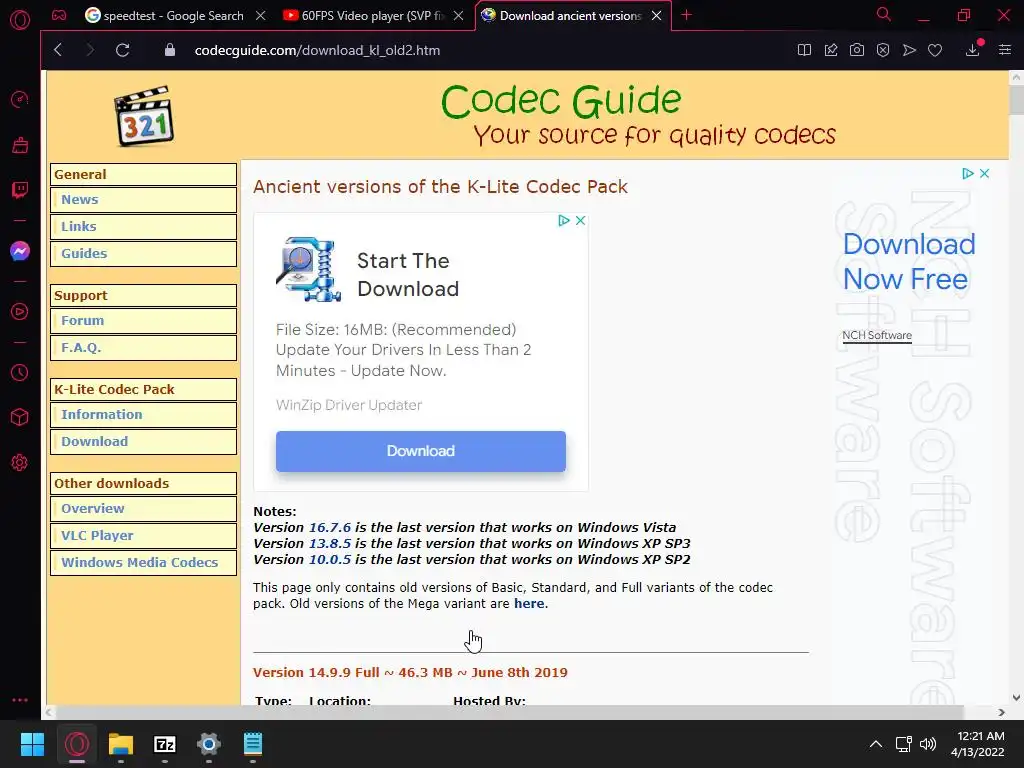Open Settings gear in Opera sidebar
The image size is (1024, 768).
[20, 462]
